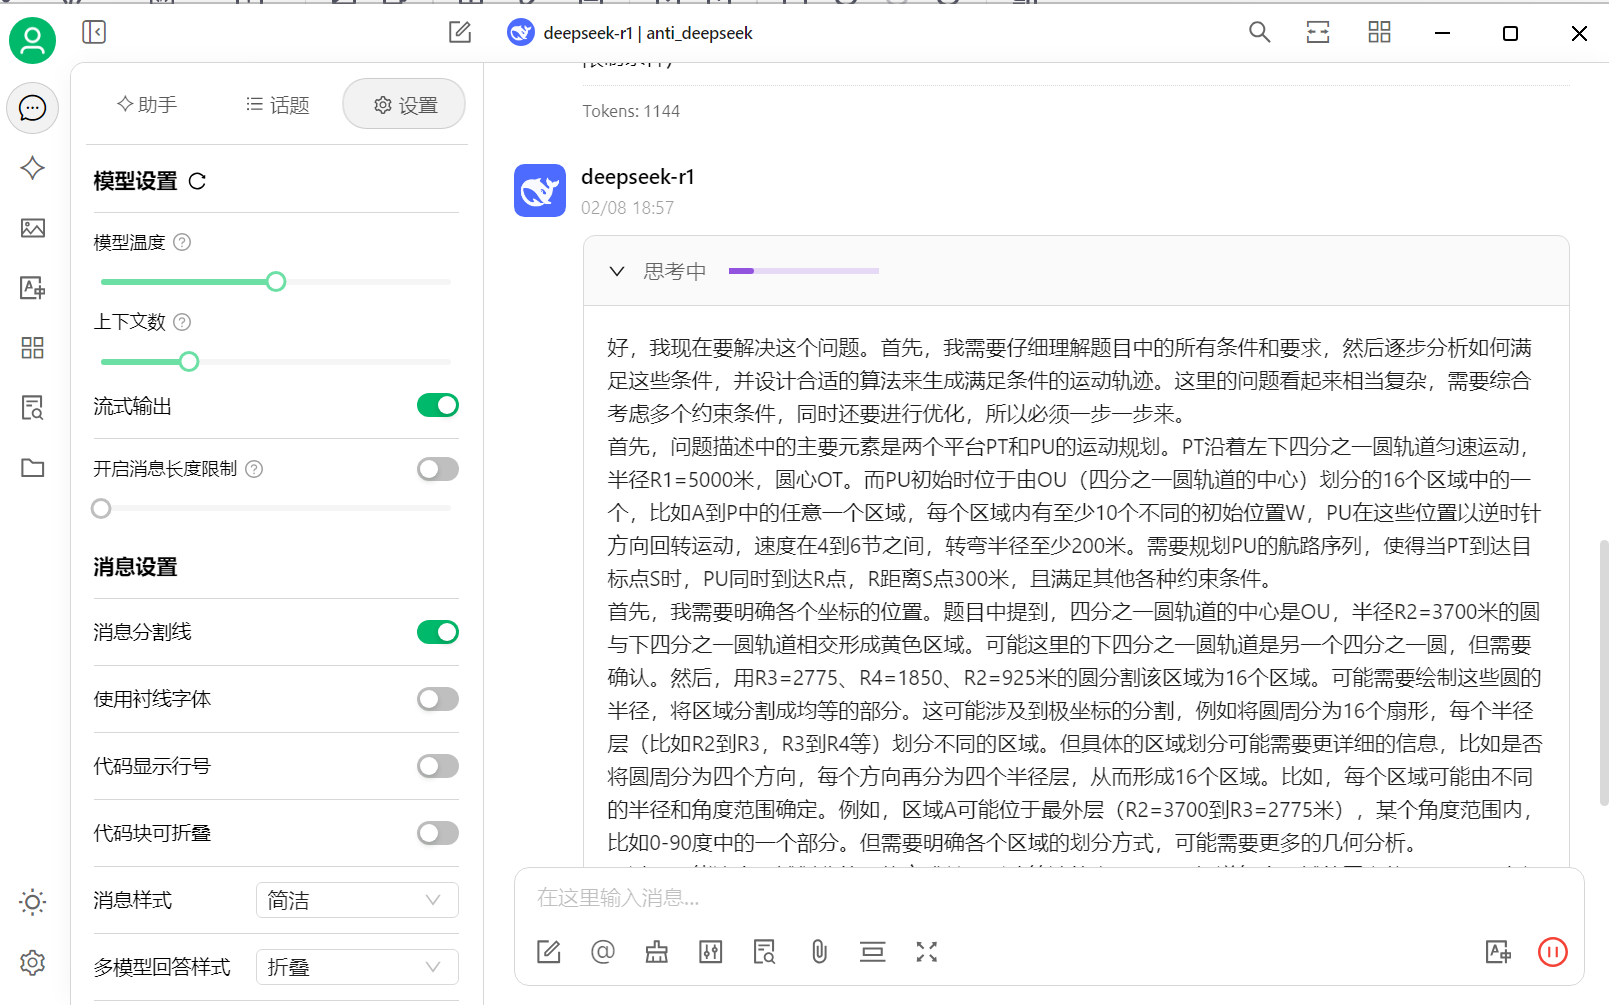Adjust the 模型温度 slider handle
Viewport: 1609px width, 1005px height.
[276, 282]
